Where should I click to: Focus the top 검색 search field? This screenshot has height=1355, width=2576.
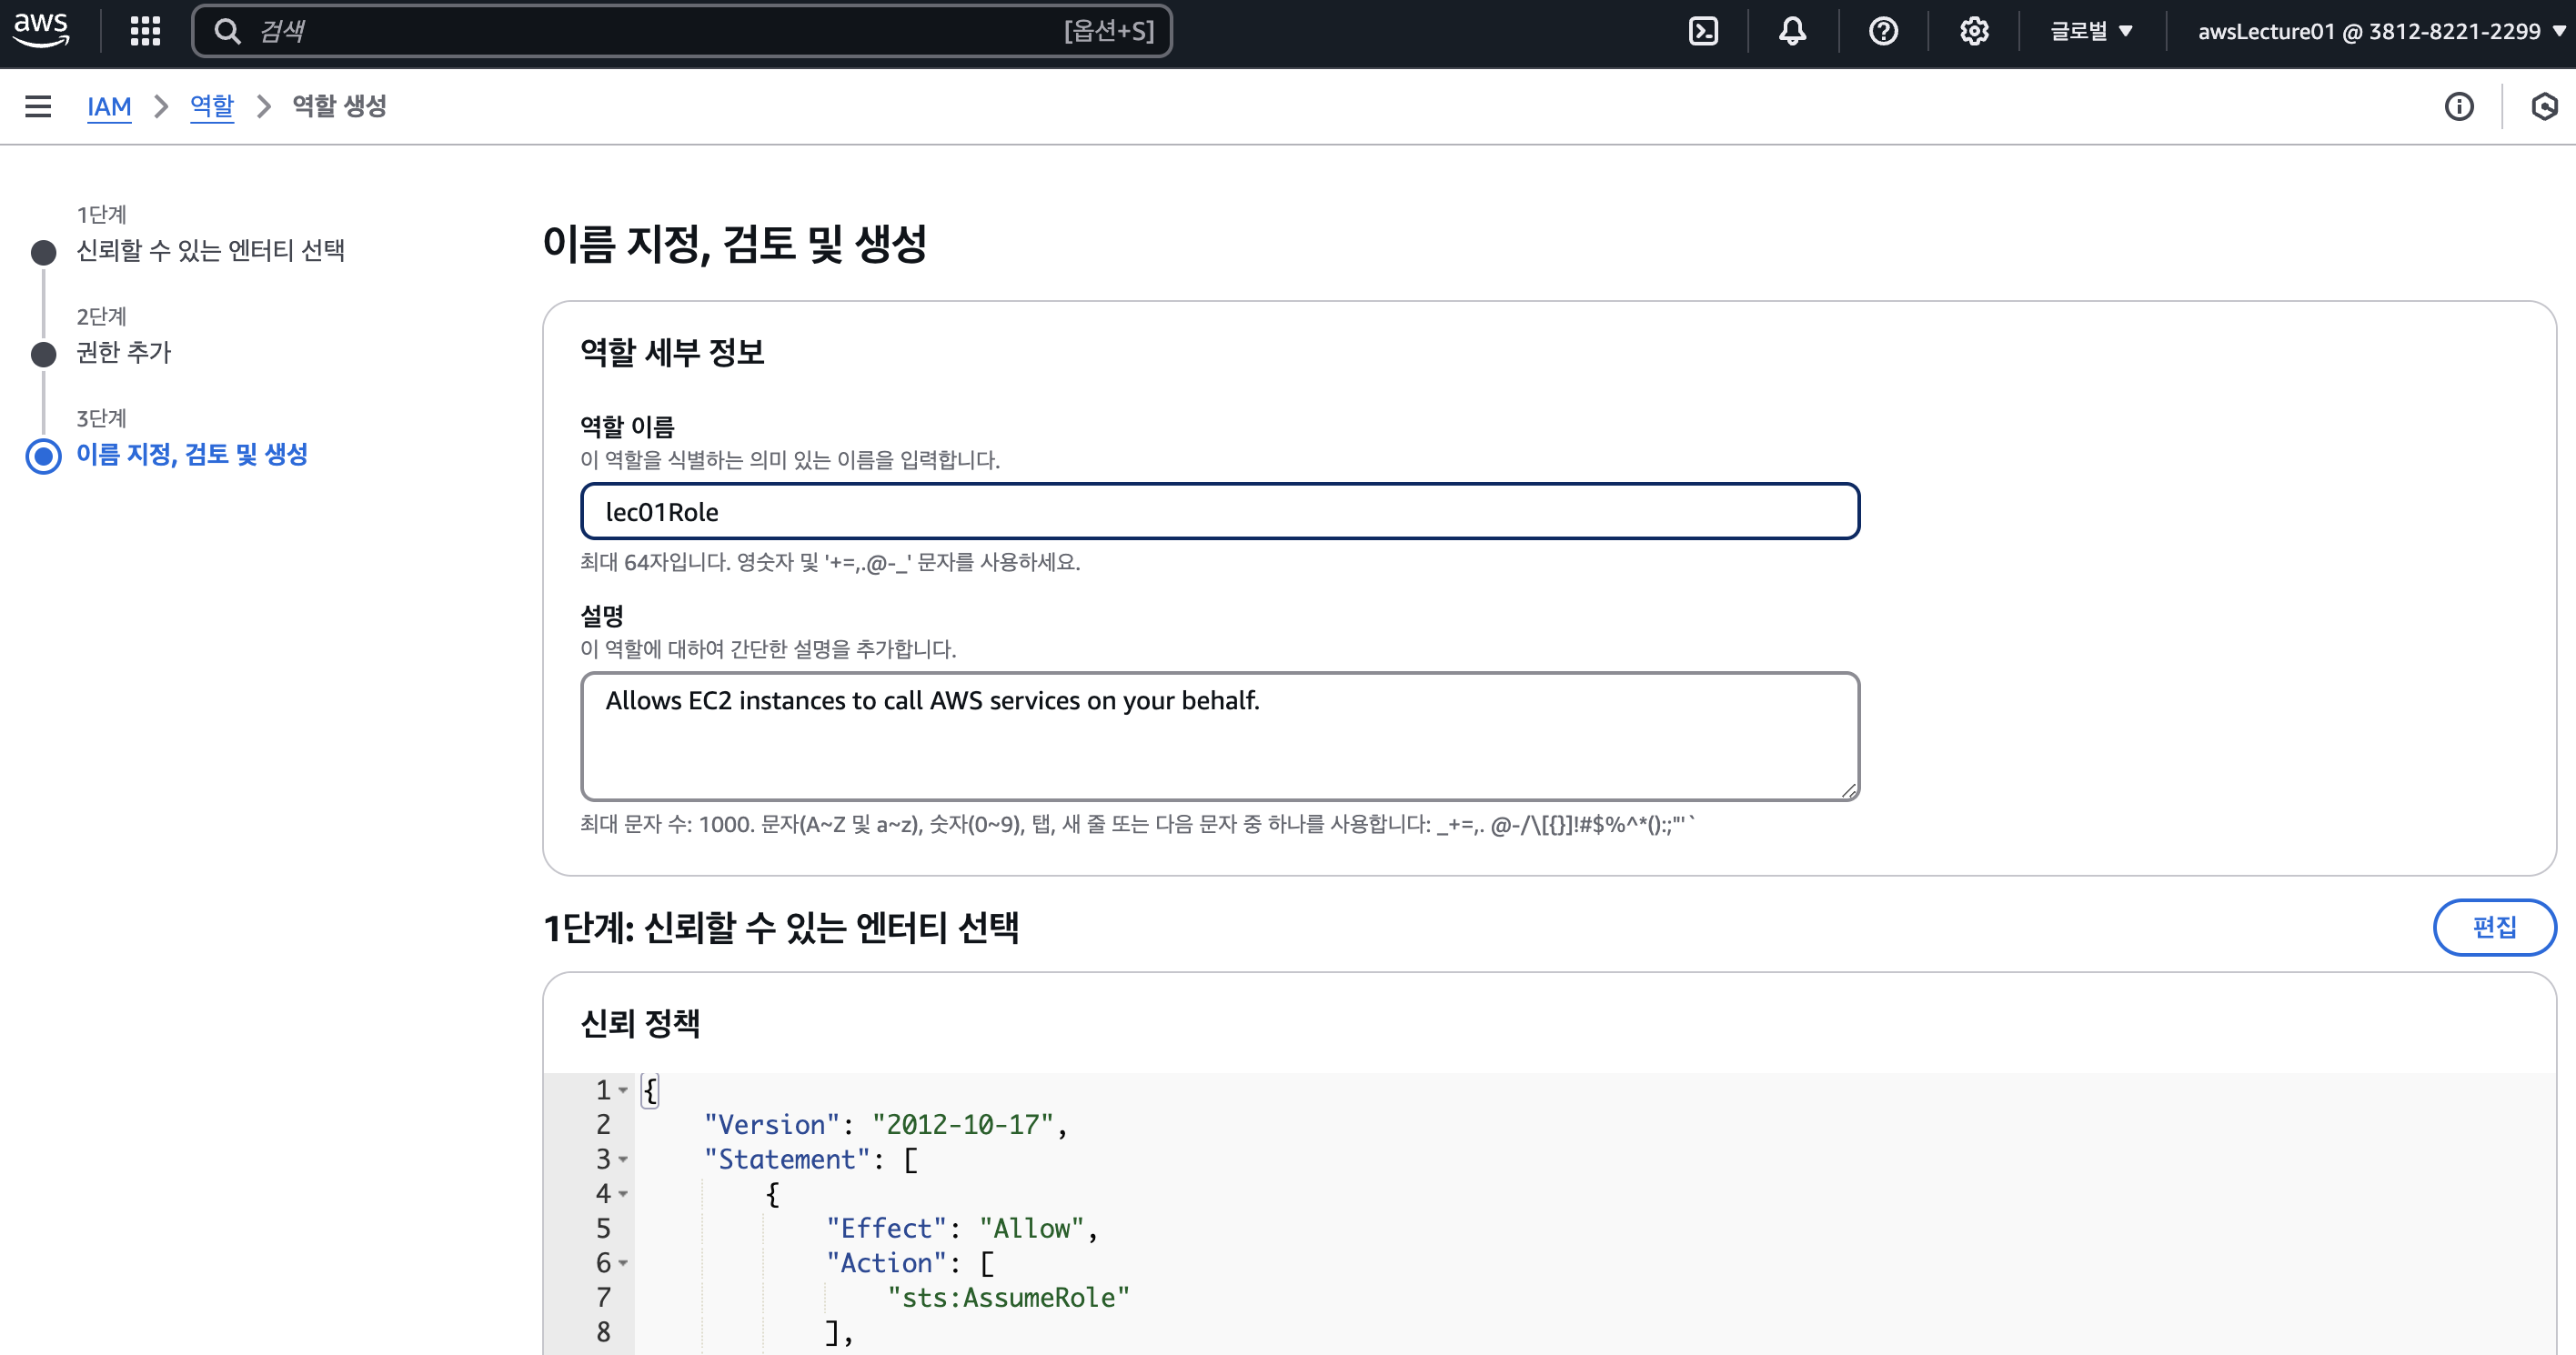tap(682, 32)
